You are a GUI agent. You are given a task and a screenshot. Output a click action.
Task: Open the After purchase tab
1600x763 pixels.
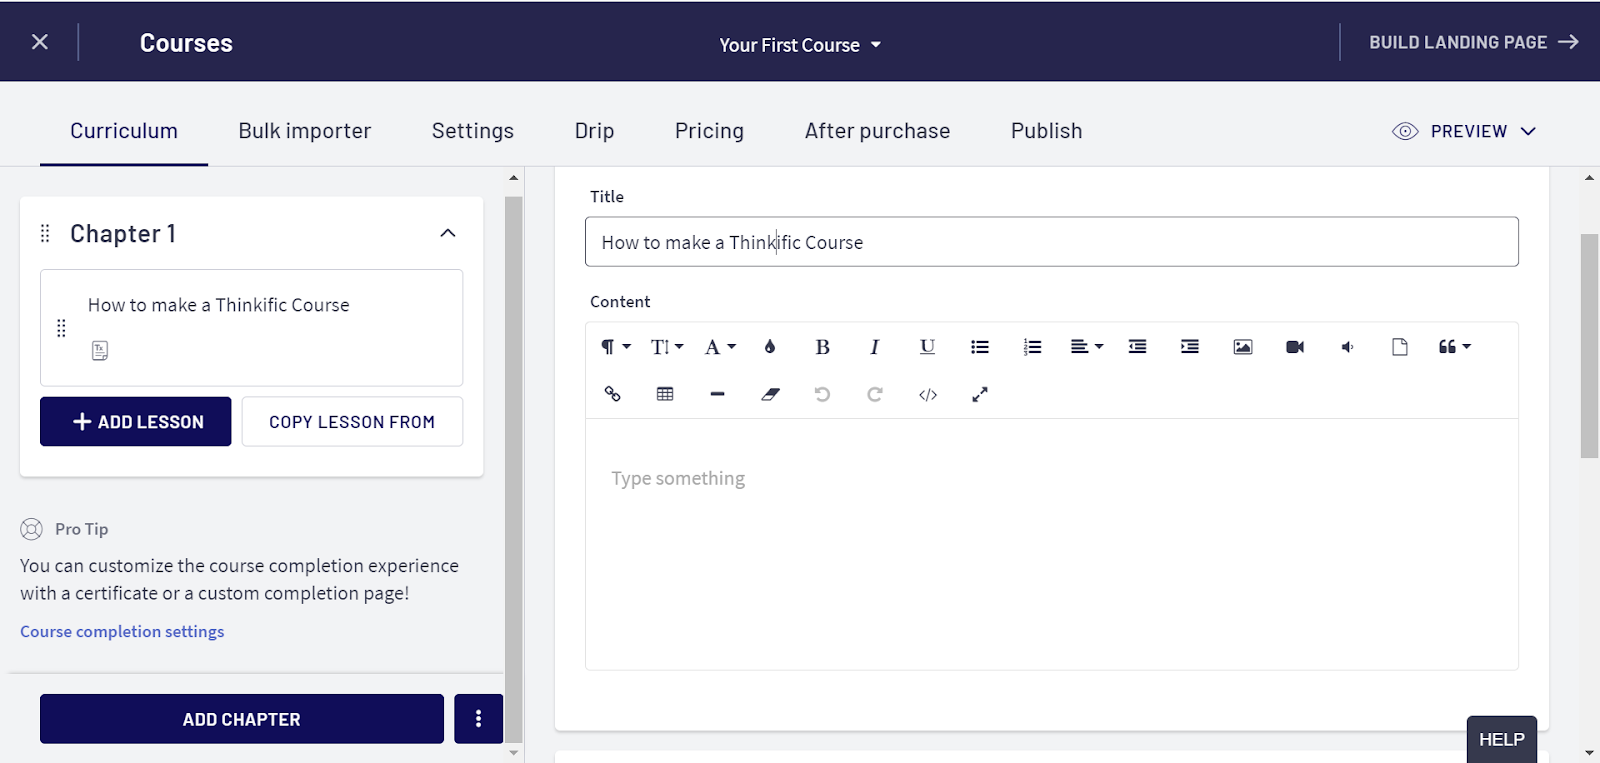click(x=877, y=131)
